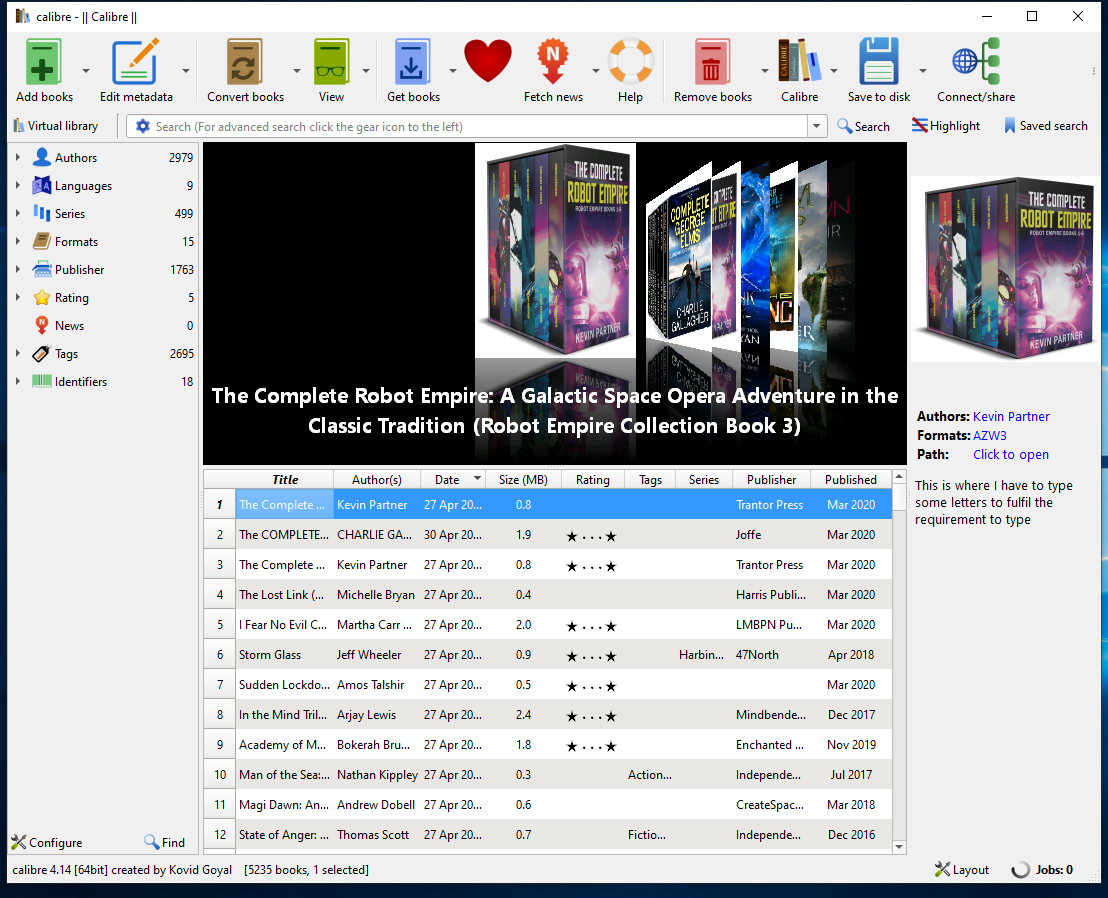Expand the Authors category
Image resolution: width=1108 pixels, height=898 pixels.
click(18, 157)
